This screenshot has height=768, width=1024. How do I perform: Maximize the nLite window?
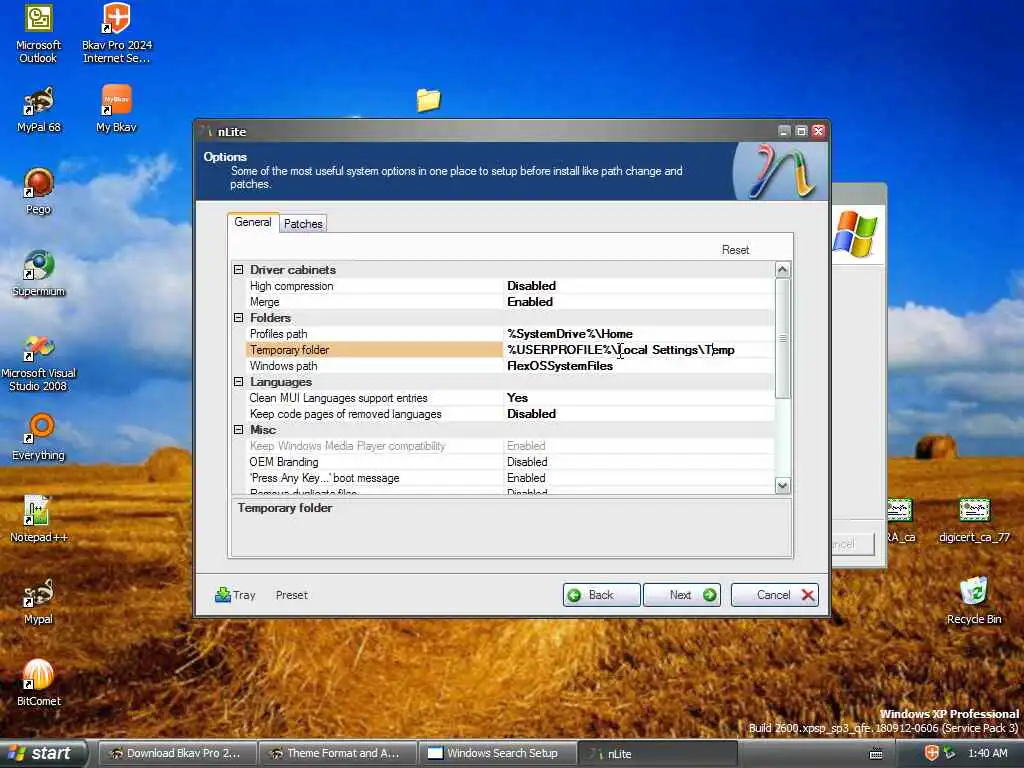tap(801, 131)
